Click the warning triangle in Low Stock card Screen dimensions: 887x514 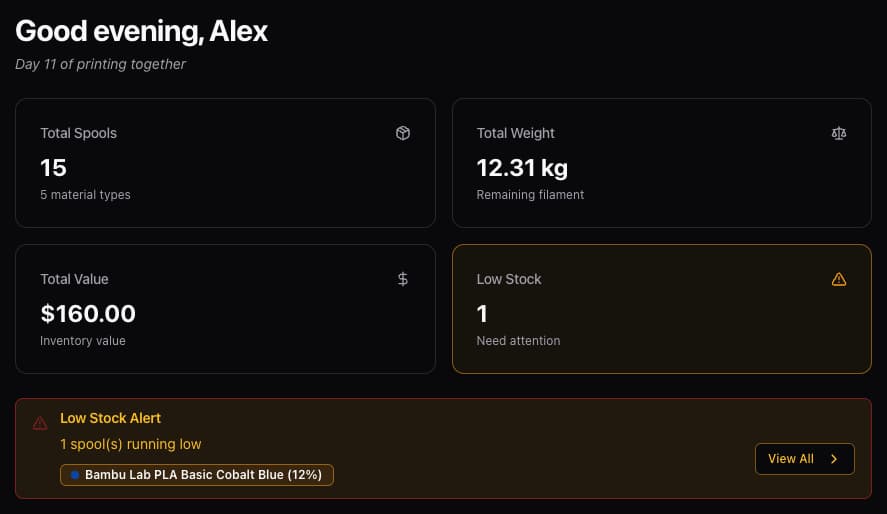[839, 279]
